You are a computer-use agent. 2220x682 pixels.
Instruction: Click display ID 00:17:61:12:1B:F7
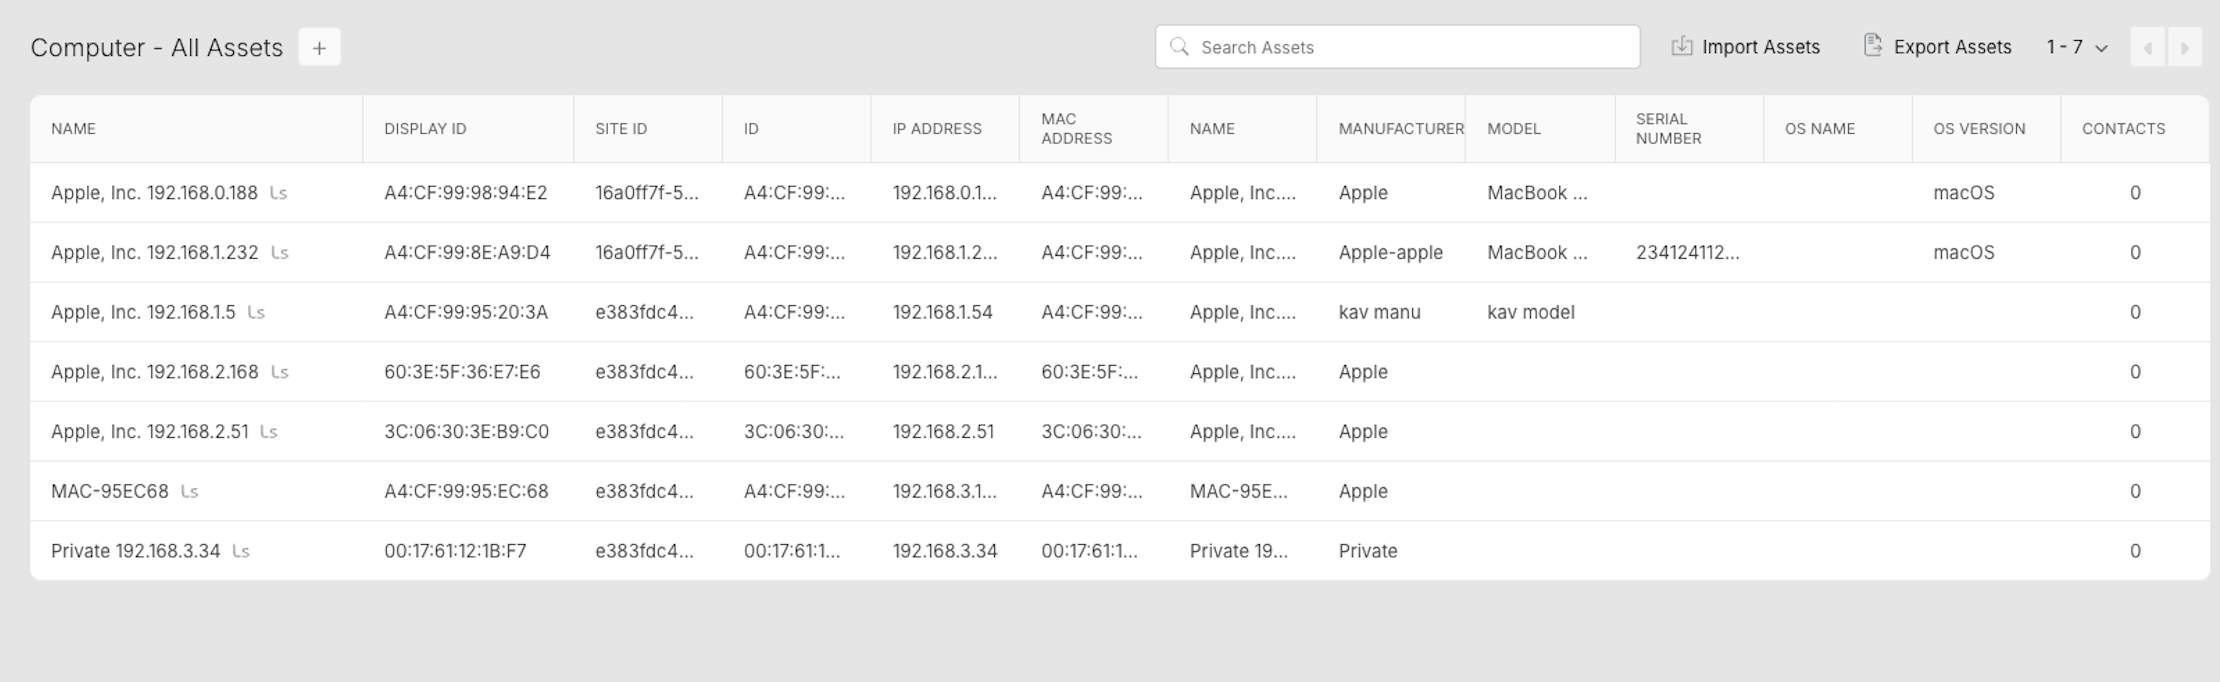[x=455, y=551]
